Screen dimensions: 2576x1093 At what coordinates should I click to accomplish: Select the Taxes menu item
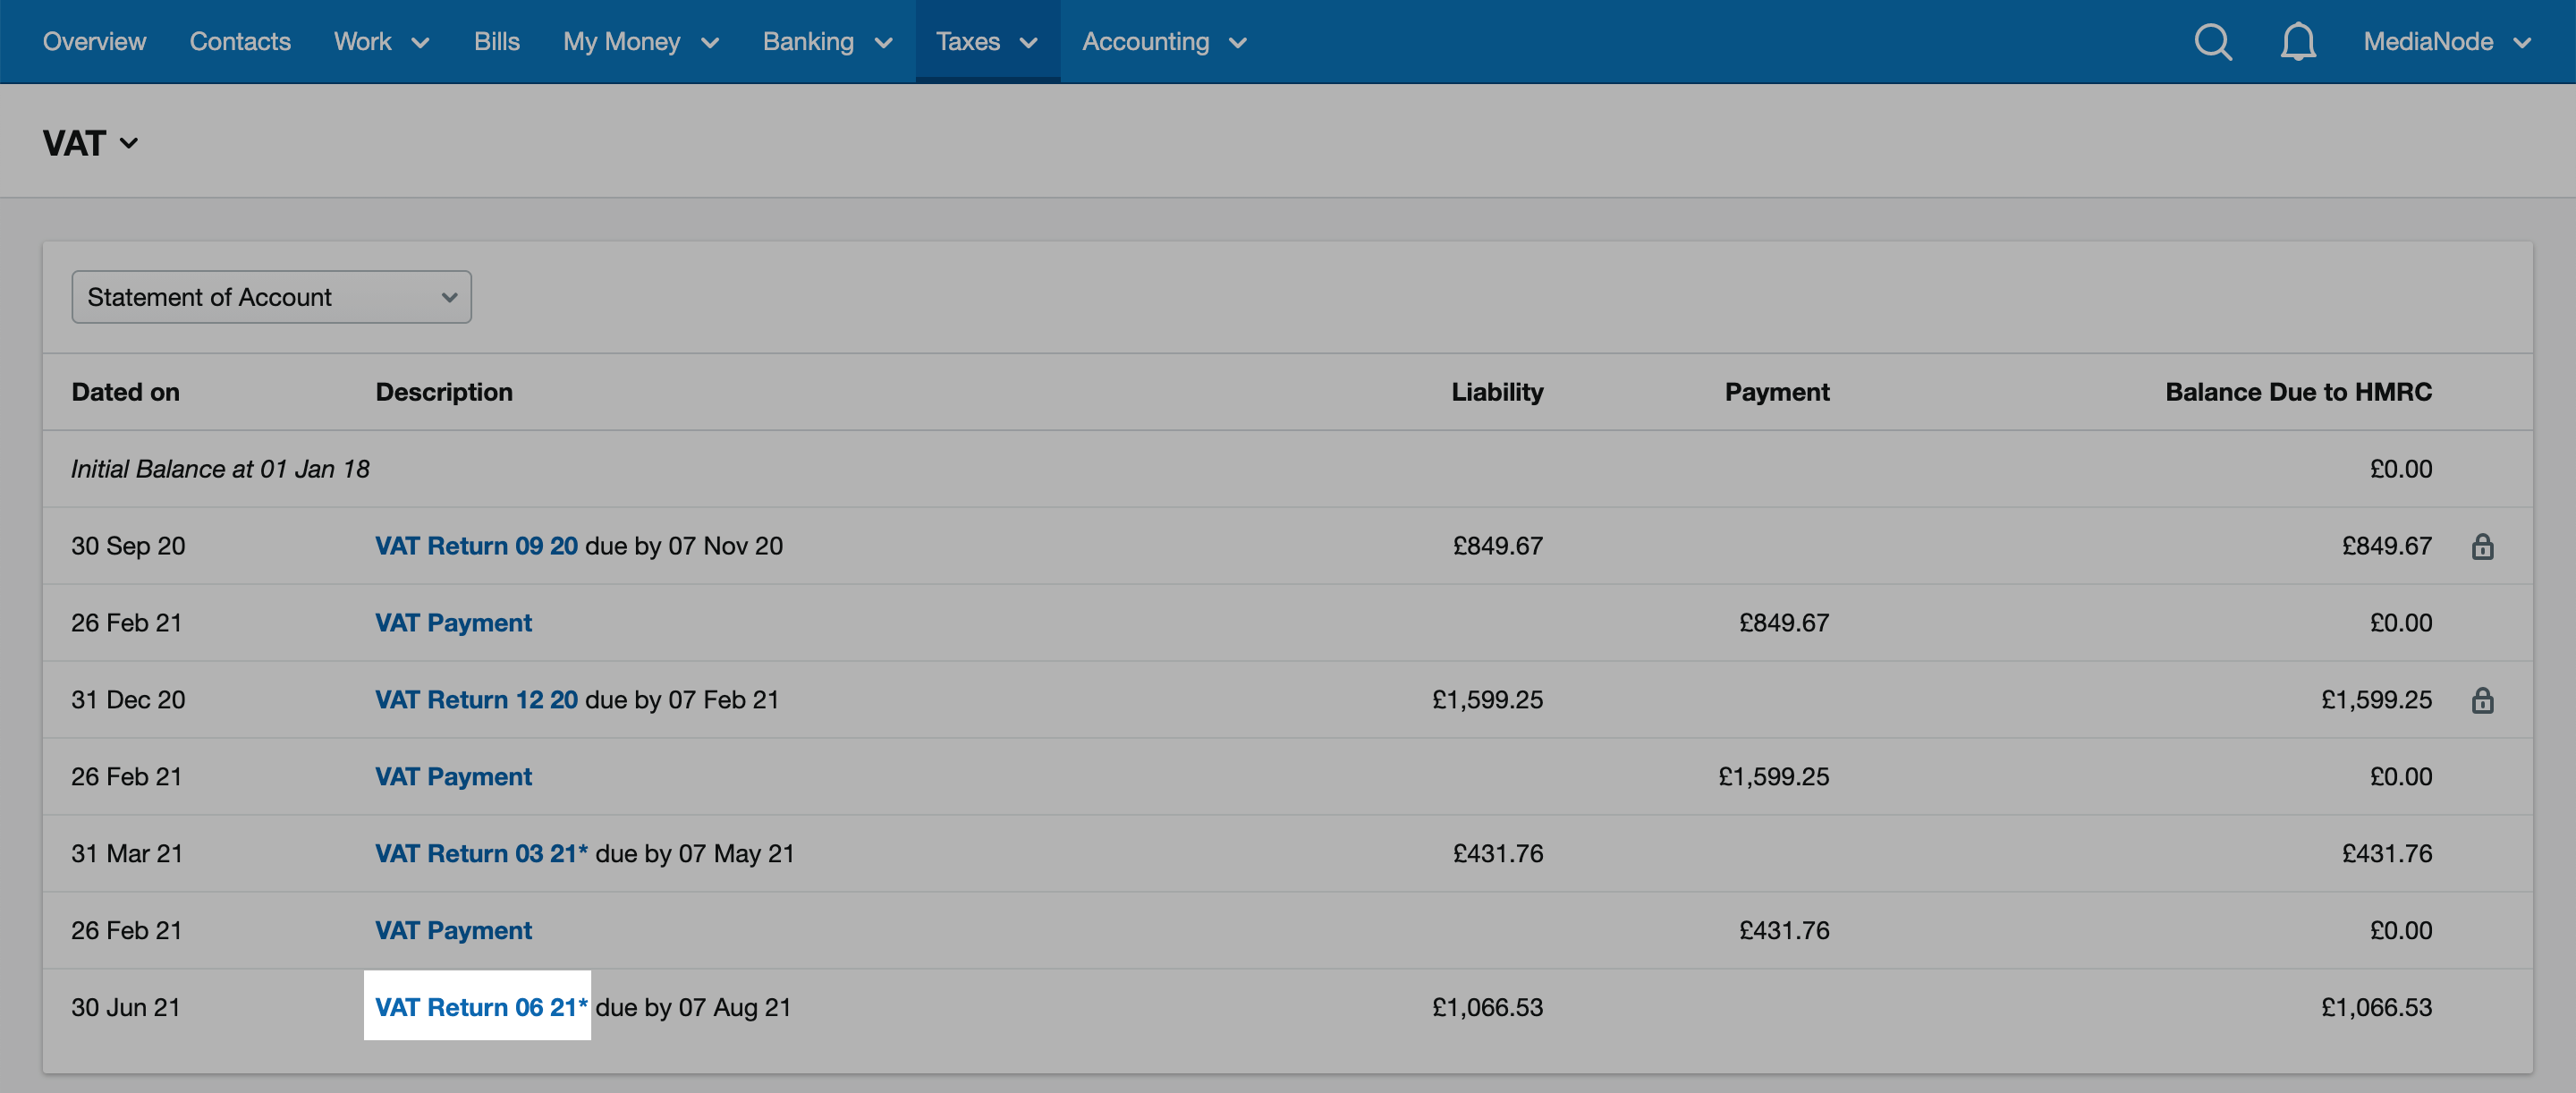[968, 41]
